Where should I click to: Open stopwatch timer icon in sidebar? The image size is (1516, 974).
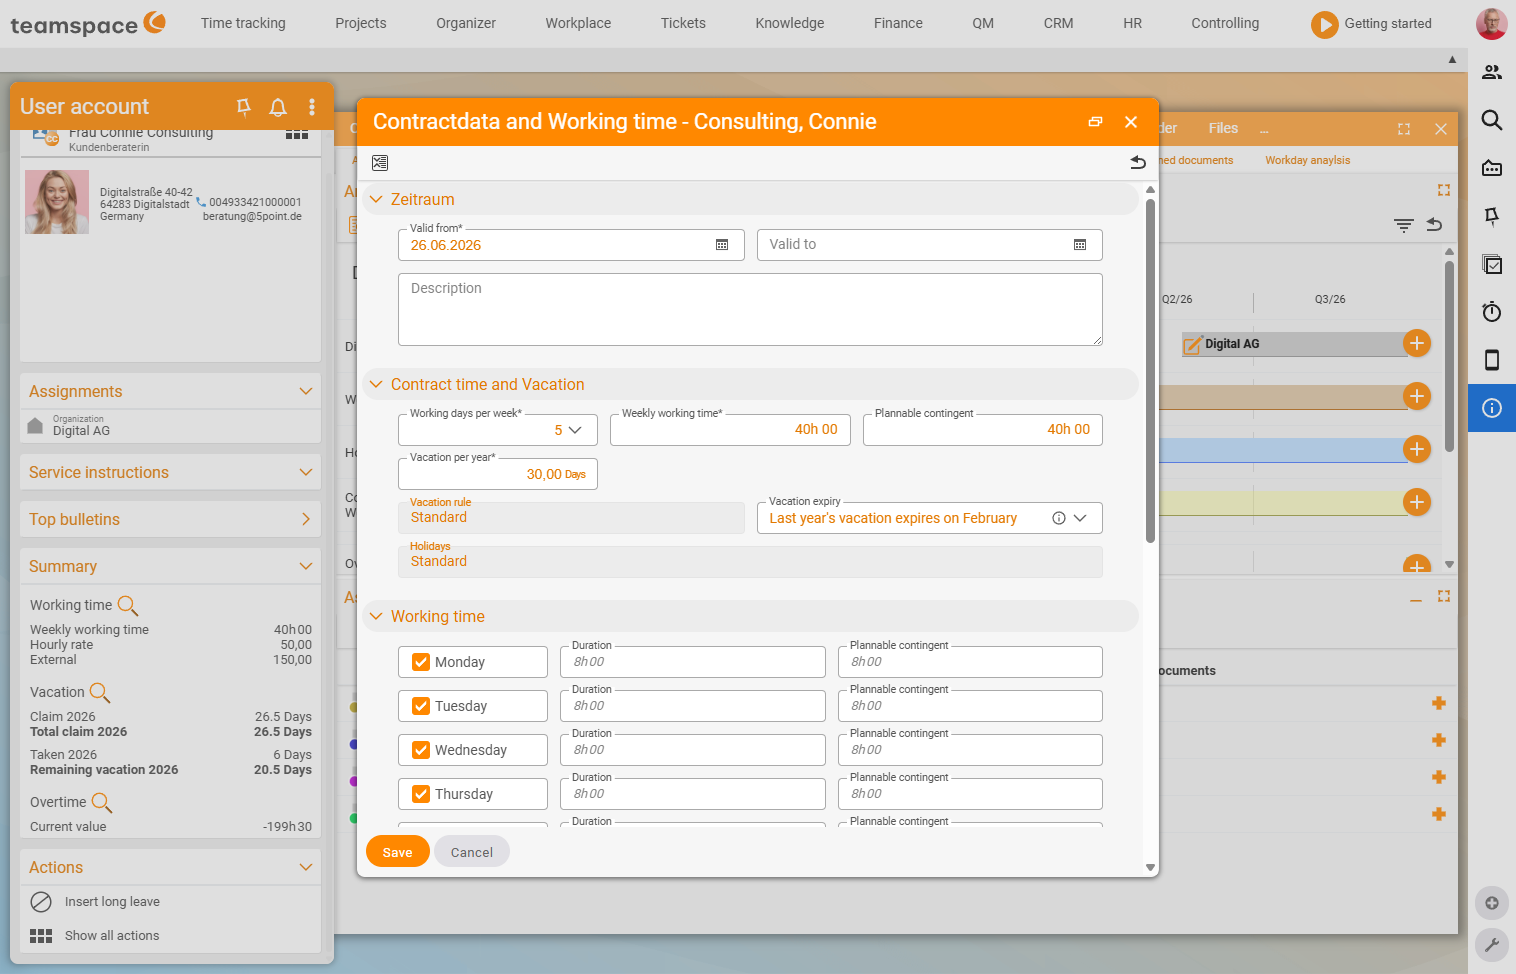[x=1492, y=312]
